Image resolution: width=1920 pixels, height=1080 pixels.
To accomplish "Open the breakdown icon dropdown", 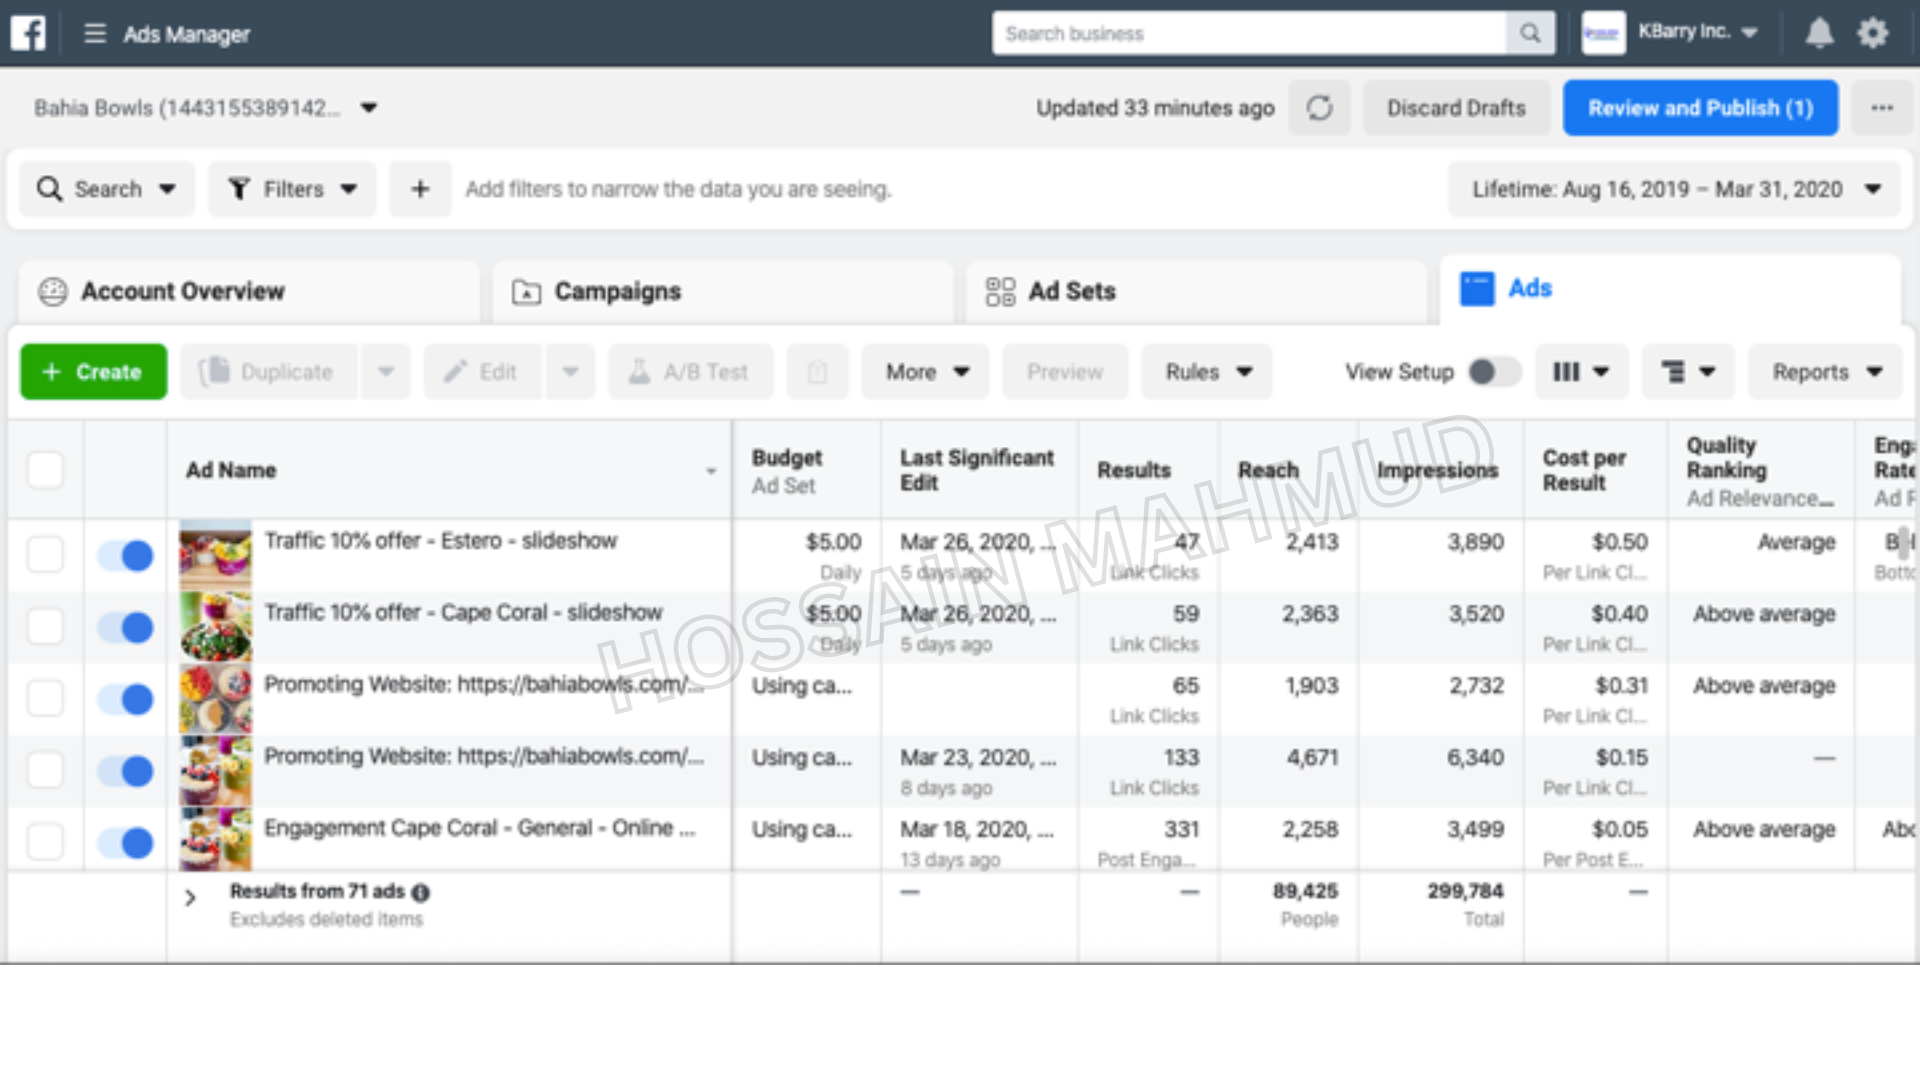I will [x=1688, y=372].
